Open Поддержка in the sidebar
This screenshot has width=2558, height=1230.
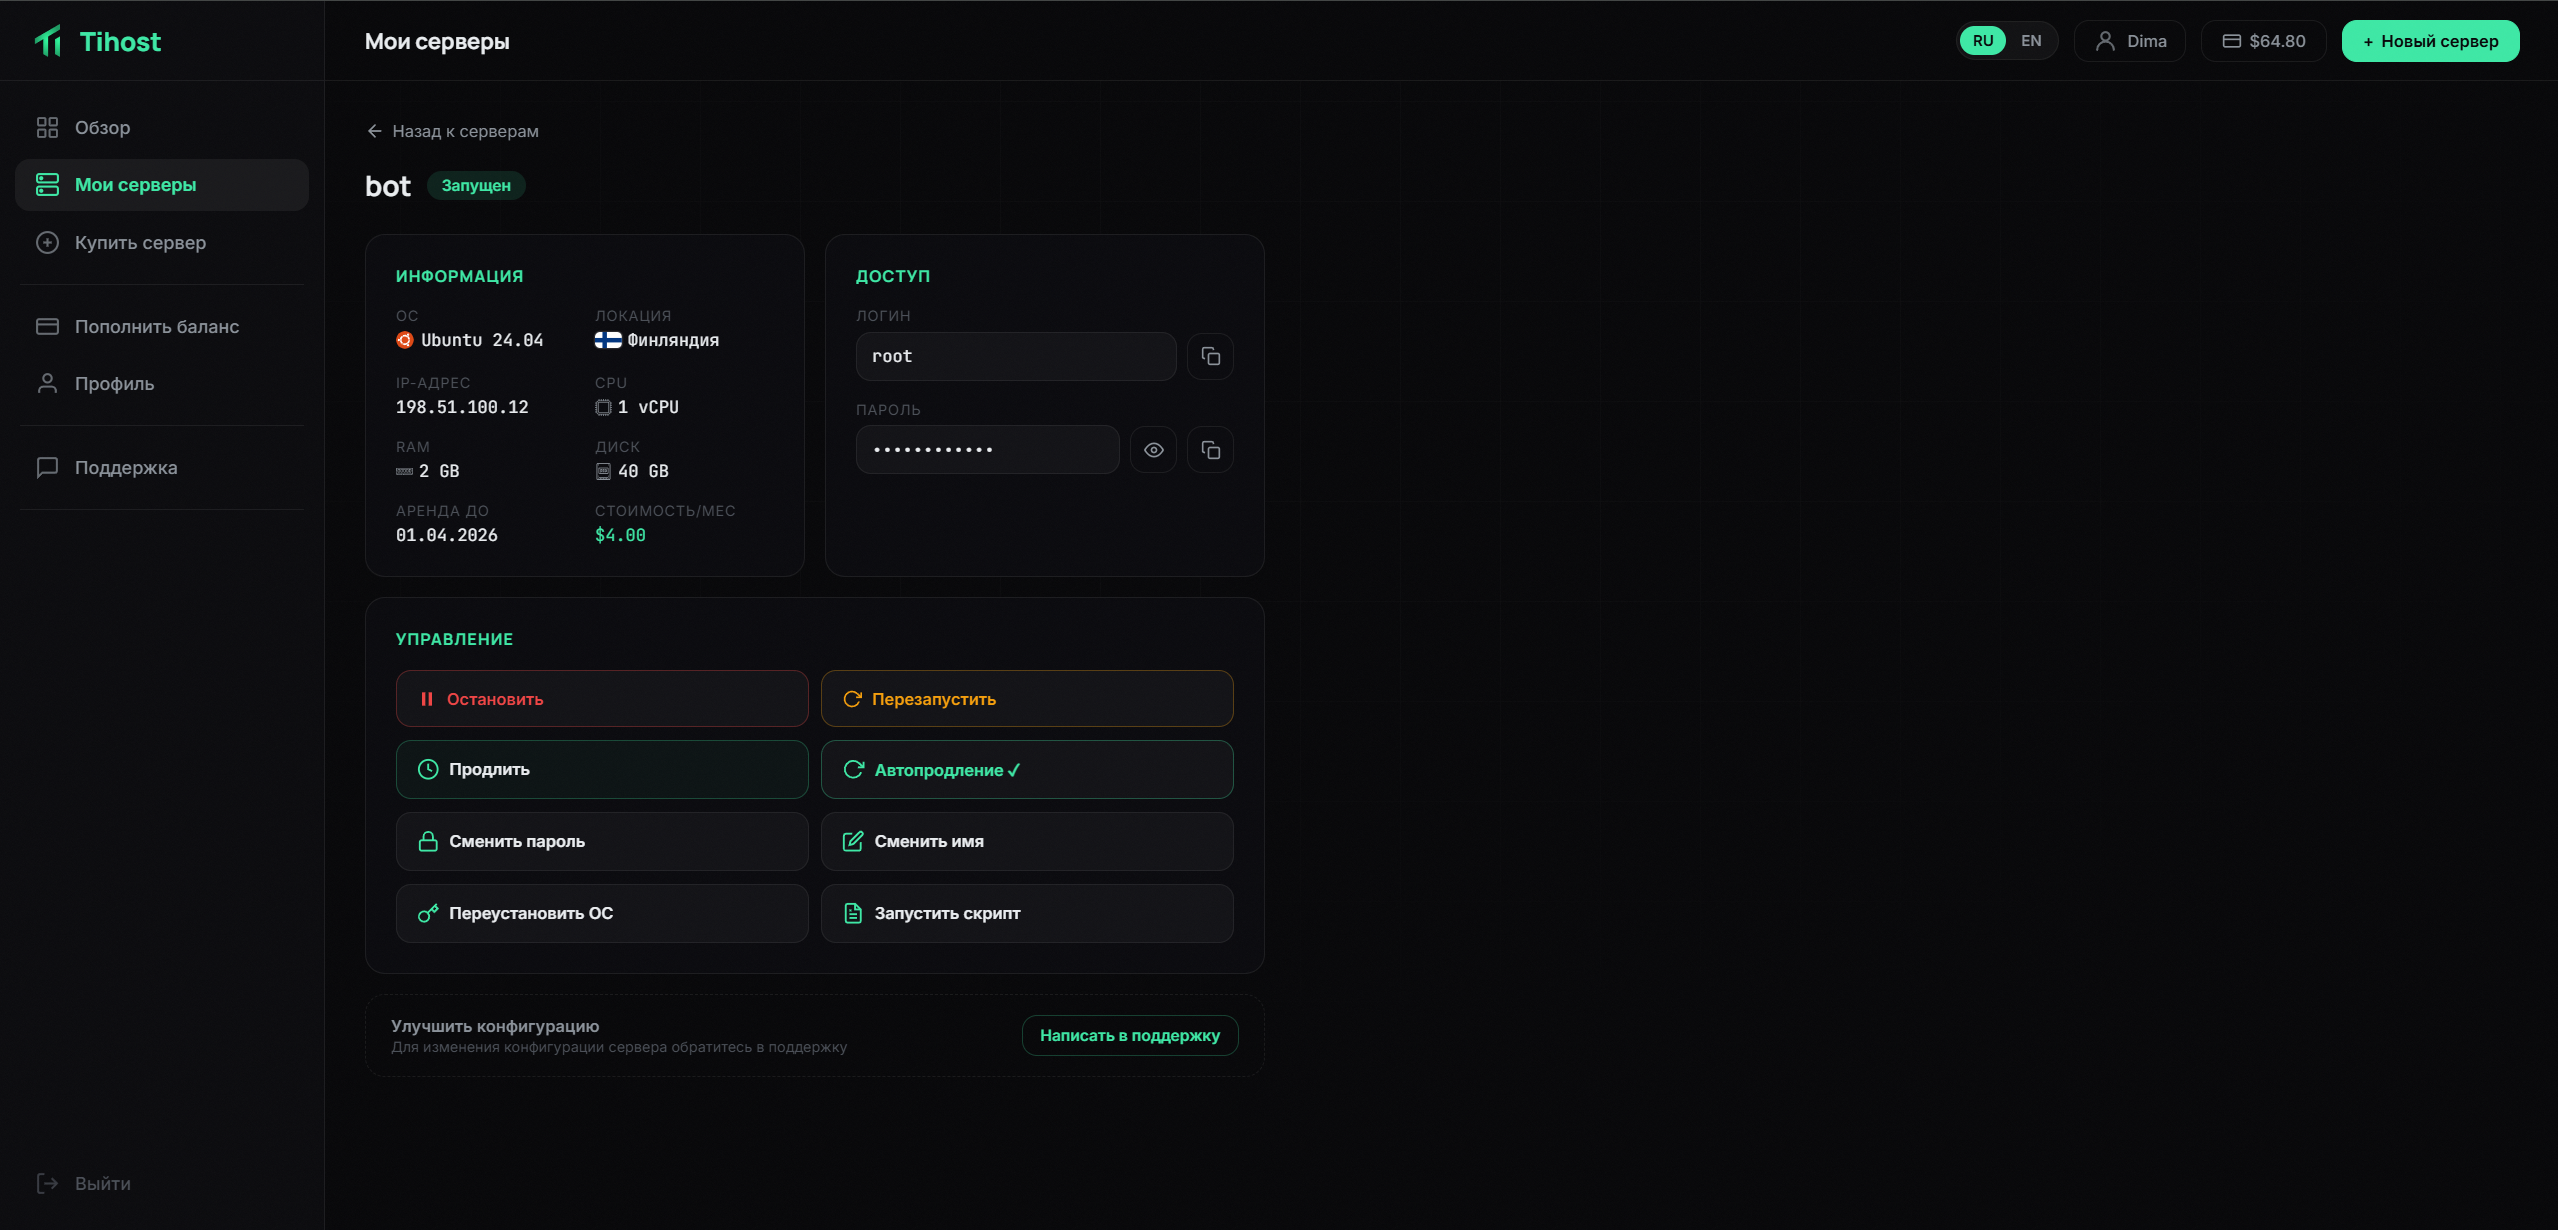point(162,468)
